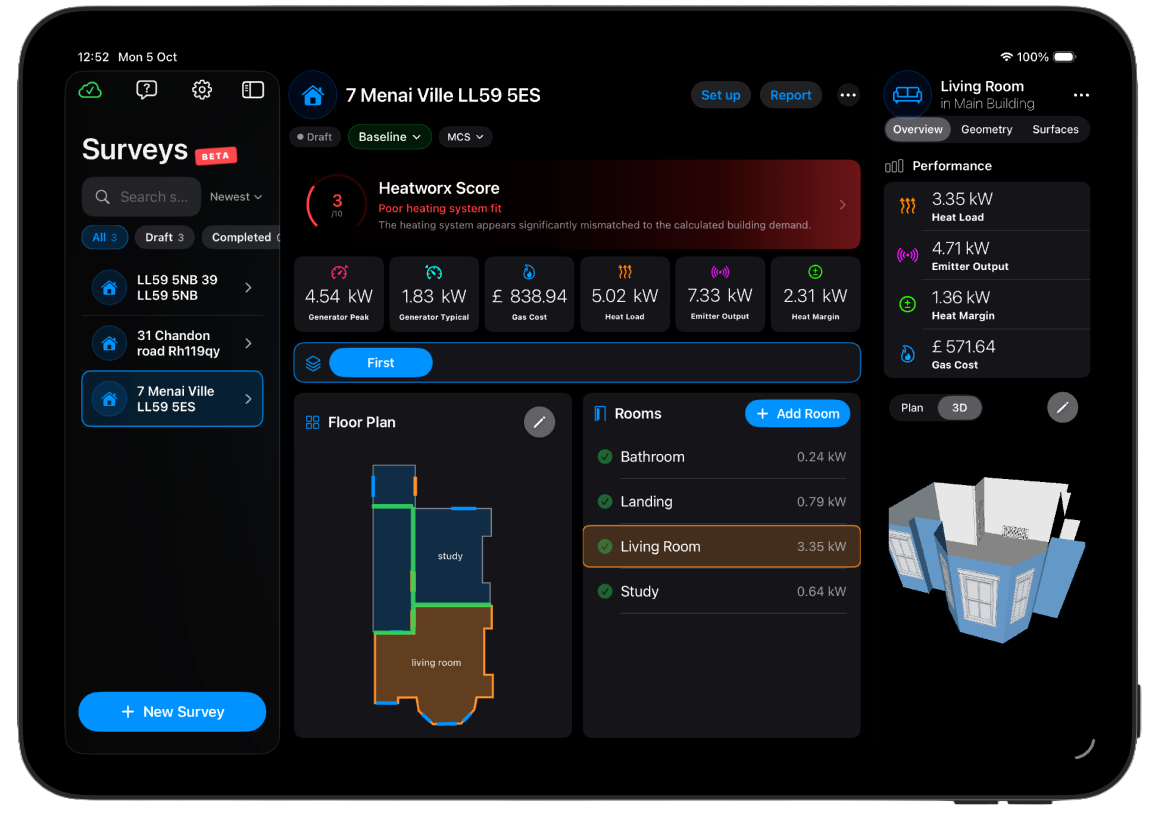Viewport: 1154px width, 814px height.
Task: Click the Performance bar chart icon
Action: pyautogui.click(x=894, y=166)
